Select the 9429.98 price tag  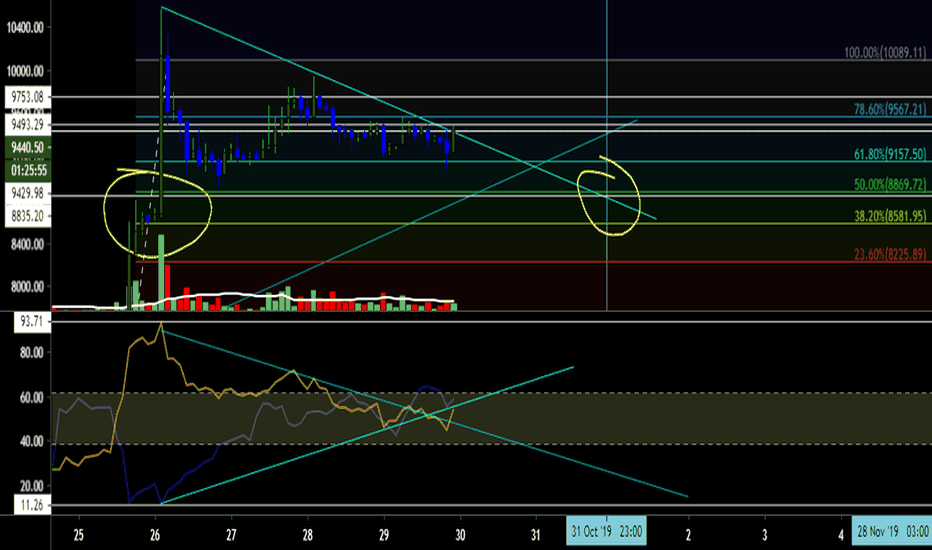[27, 194]
